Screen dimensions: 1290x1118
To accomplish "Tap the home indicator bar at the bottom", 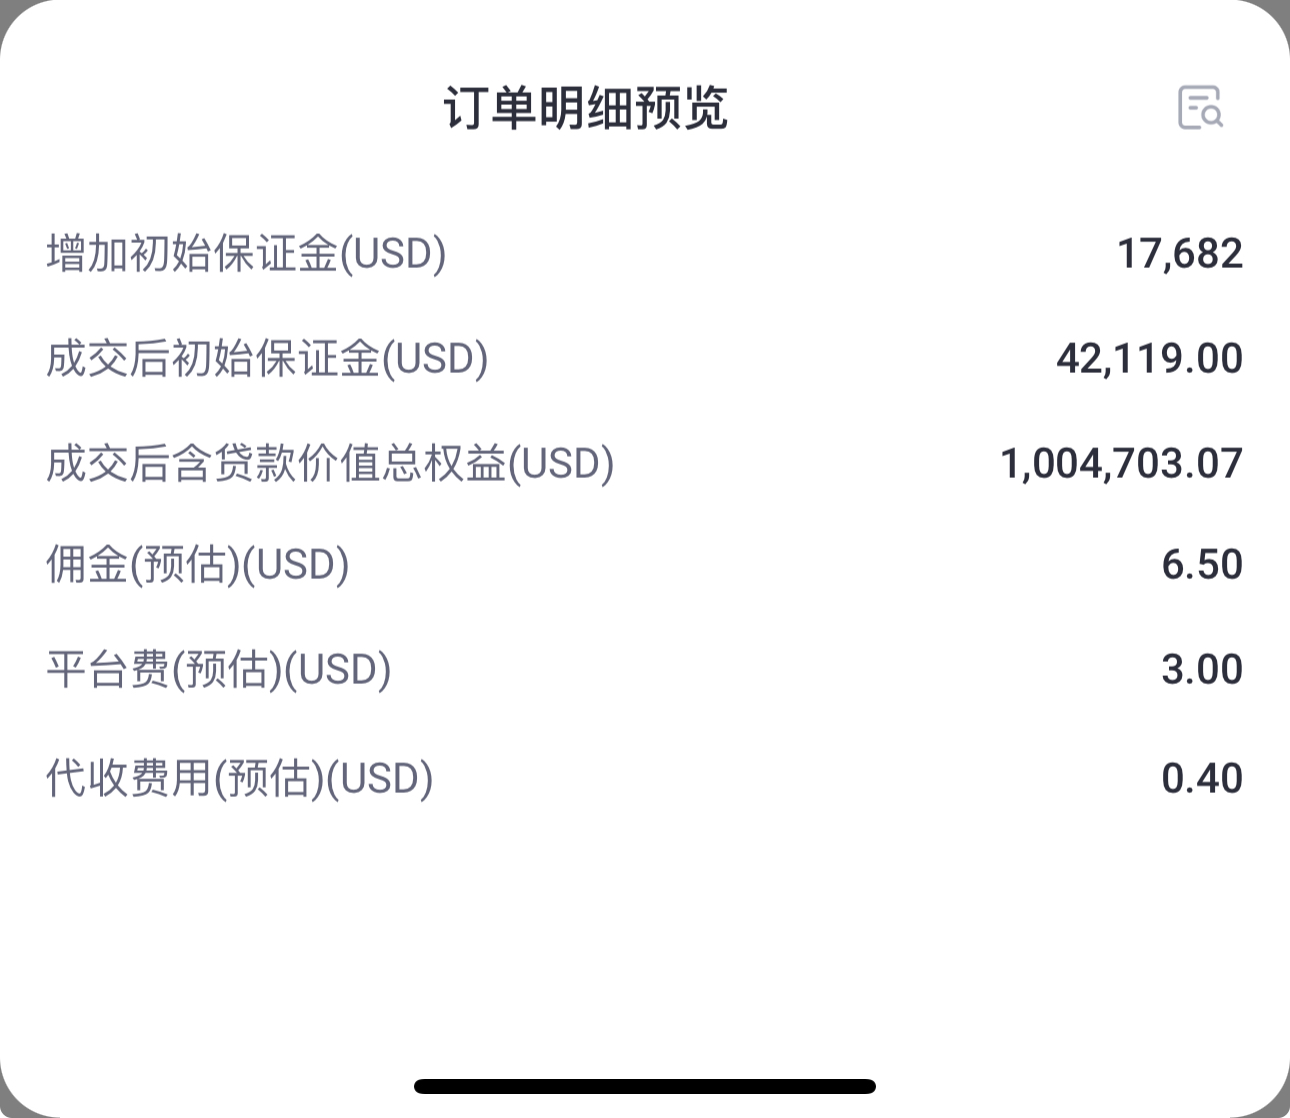I will [645, 1086].
